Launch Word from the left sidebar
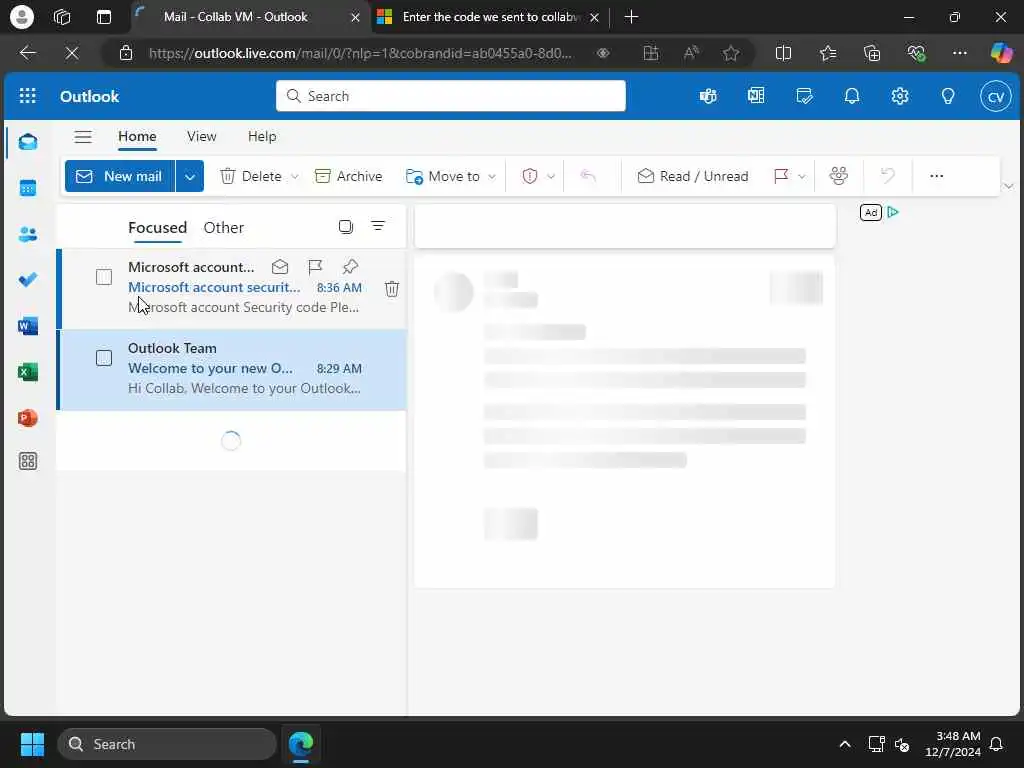 point(28,326)
